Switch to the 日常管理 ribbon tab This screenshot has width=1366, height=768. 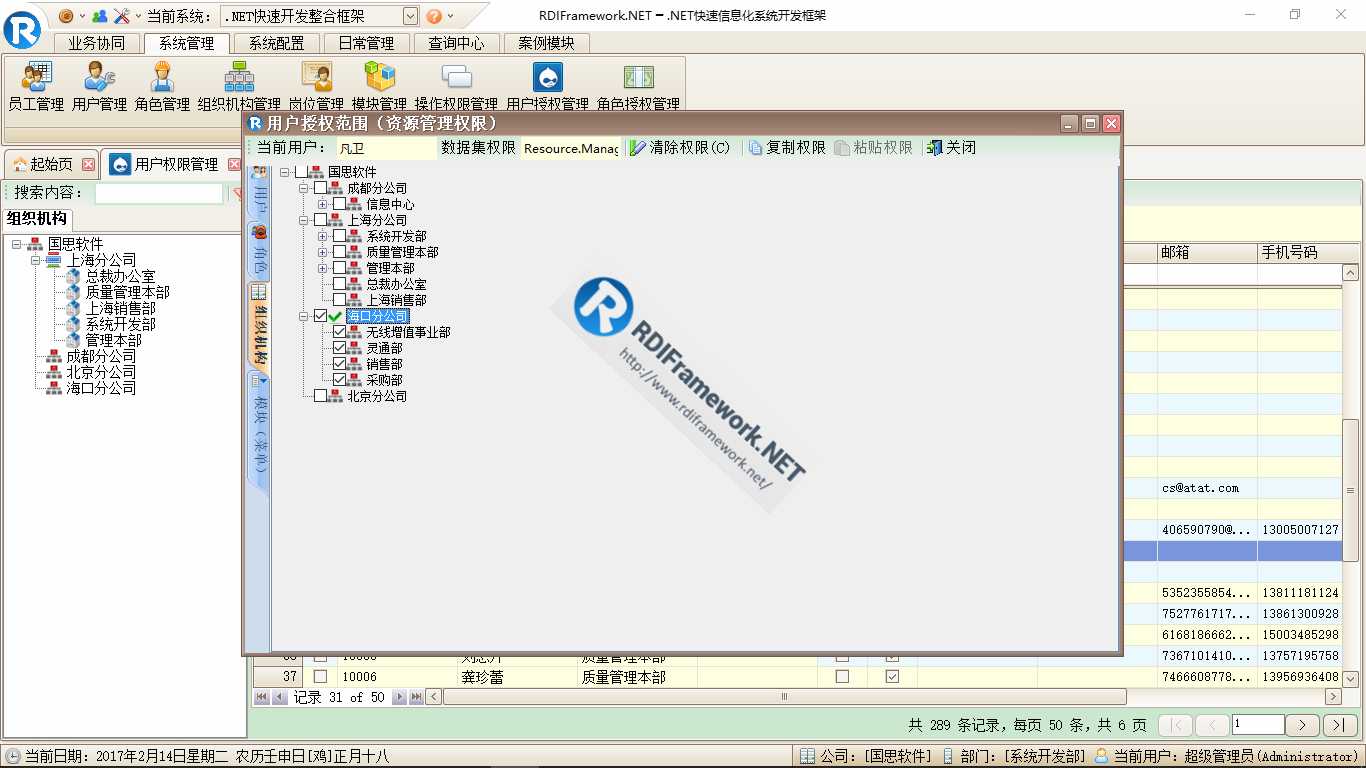tap(366, 43)
